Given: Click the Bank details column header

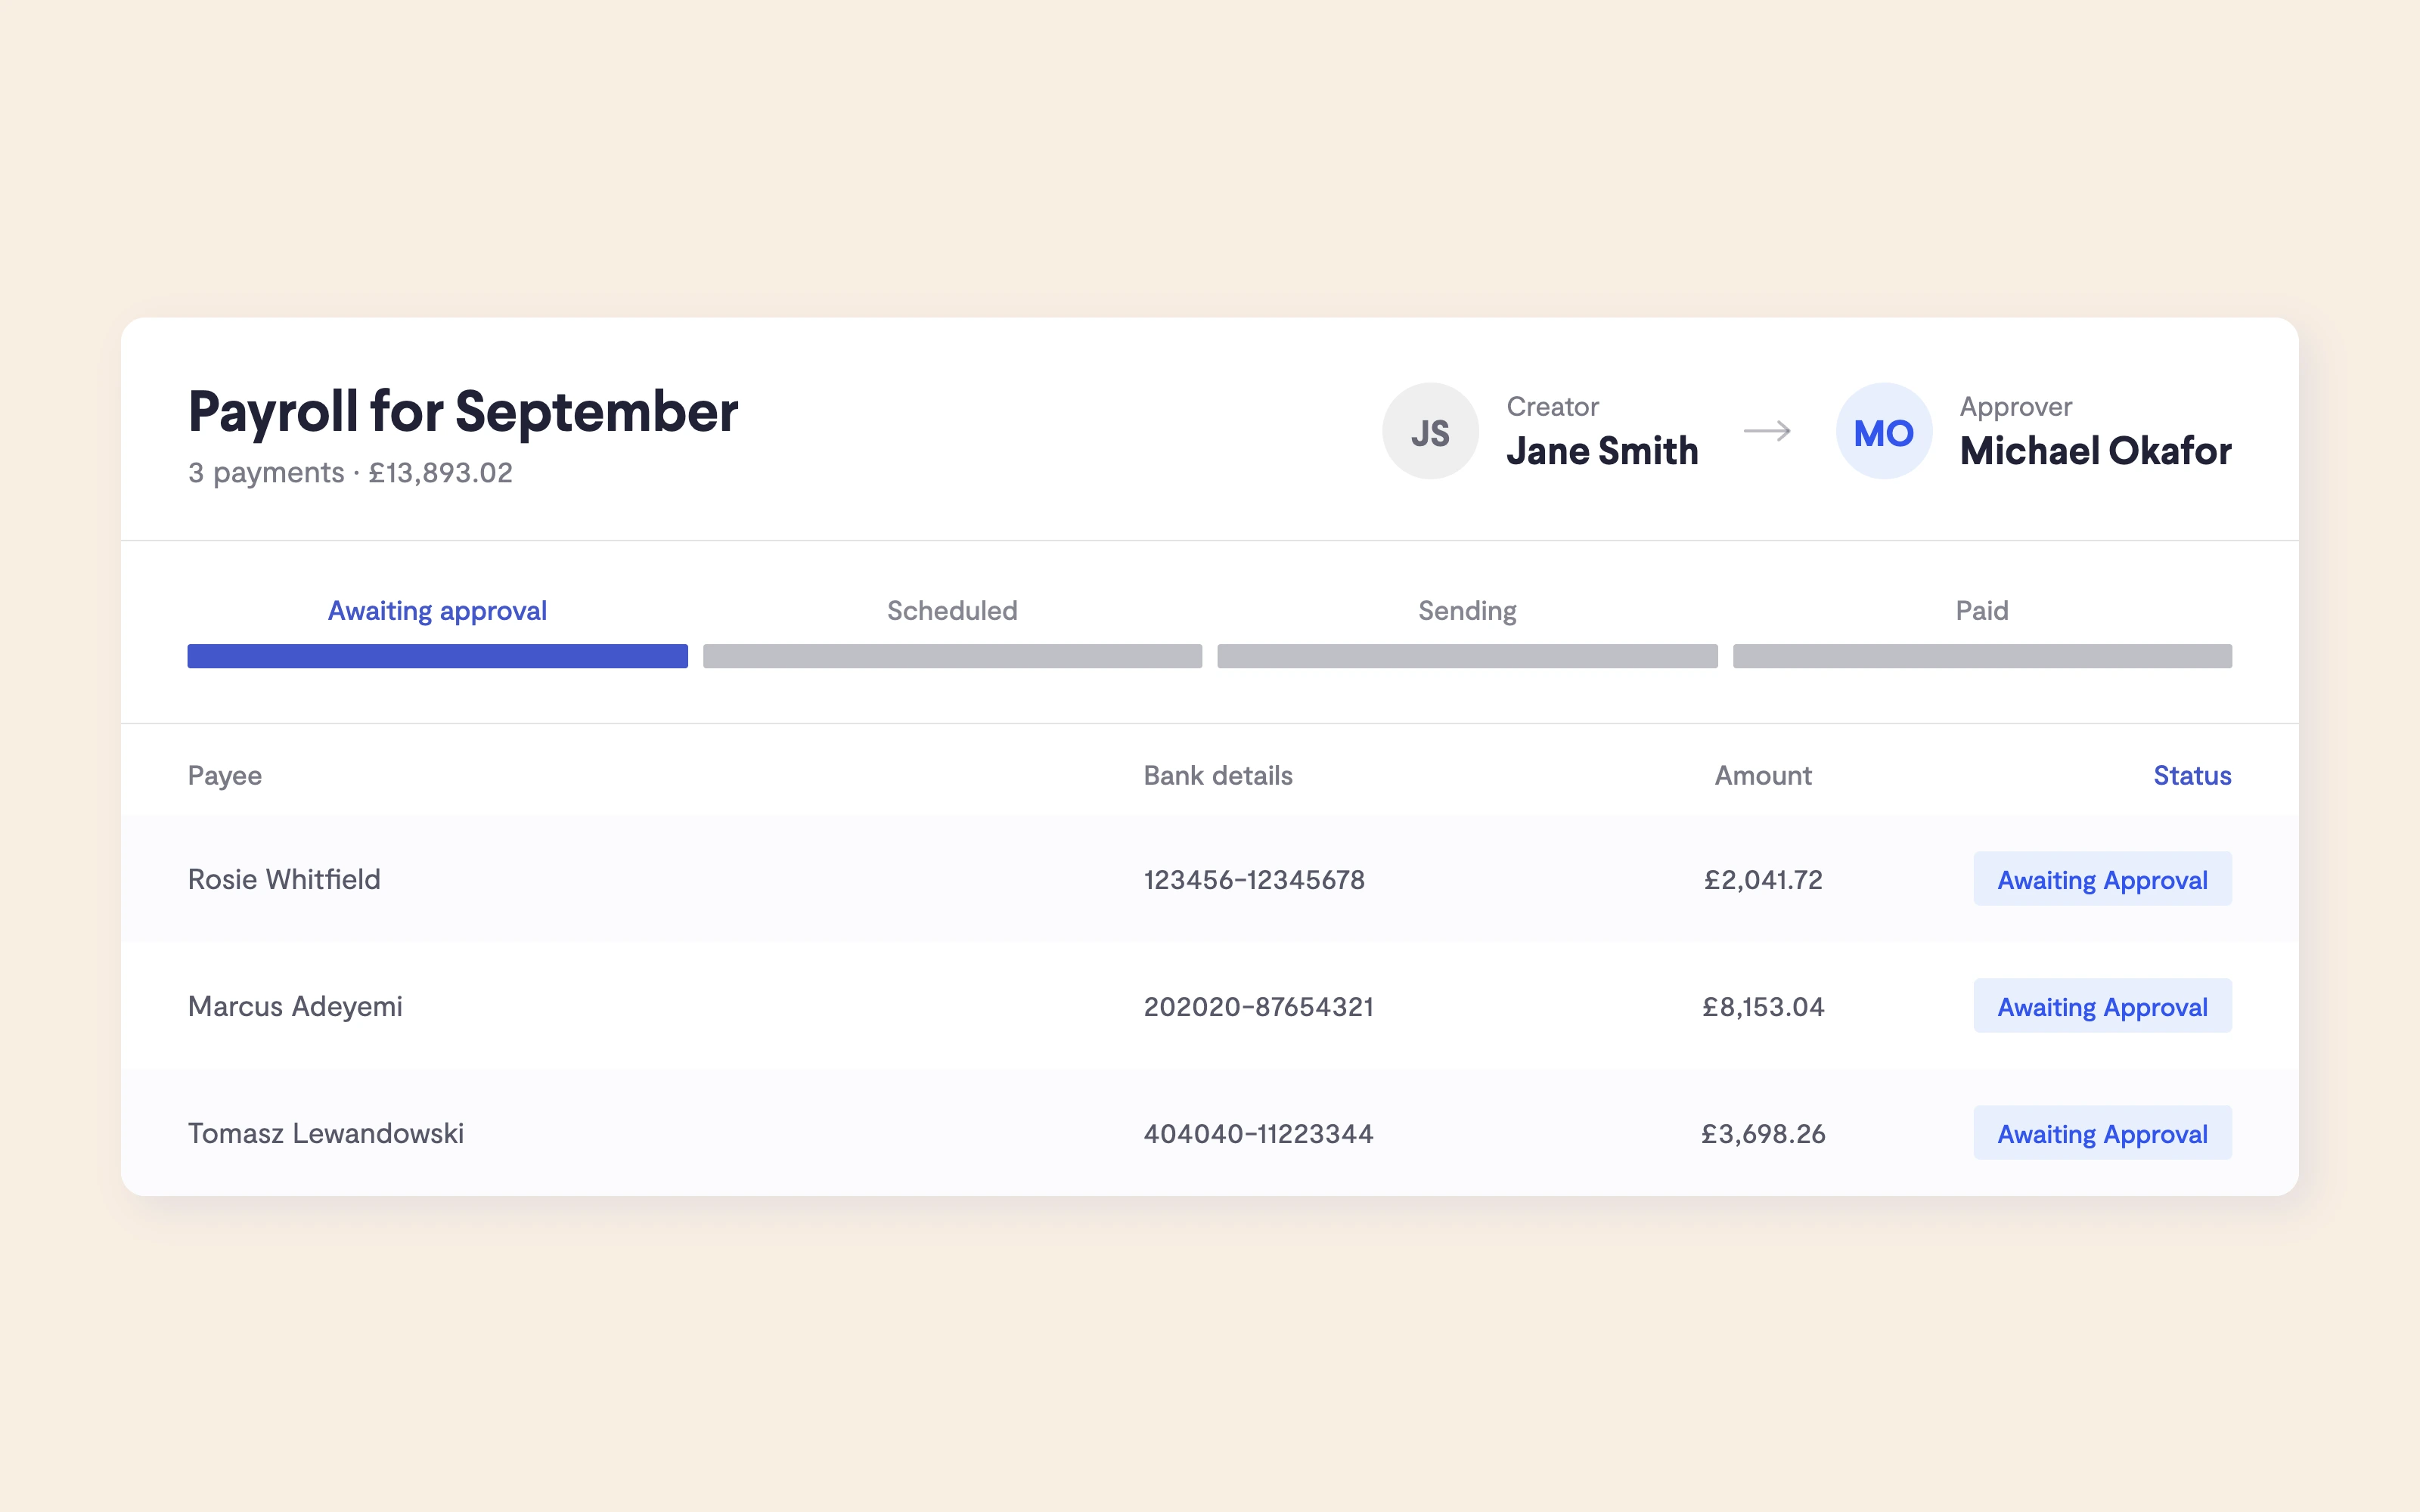Looking at the screenshot, I should point(1218,776).
